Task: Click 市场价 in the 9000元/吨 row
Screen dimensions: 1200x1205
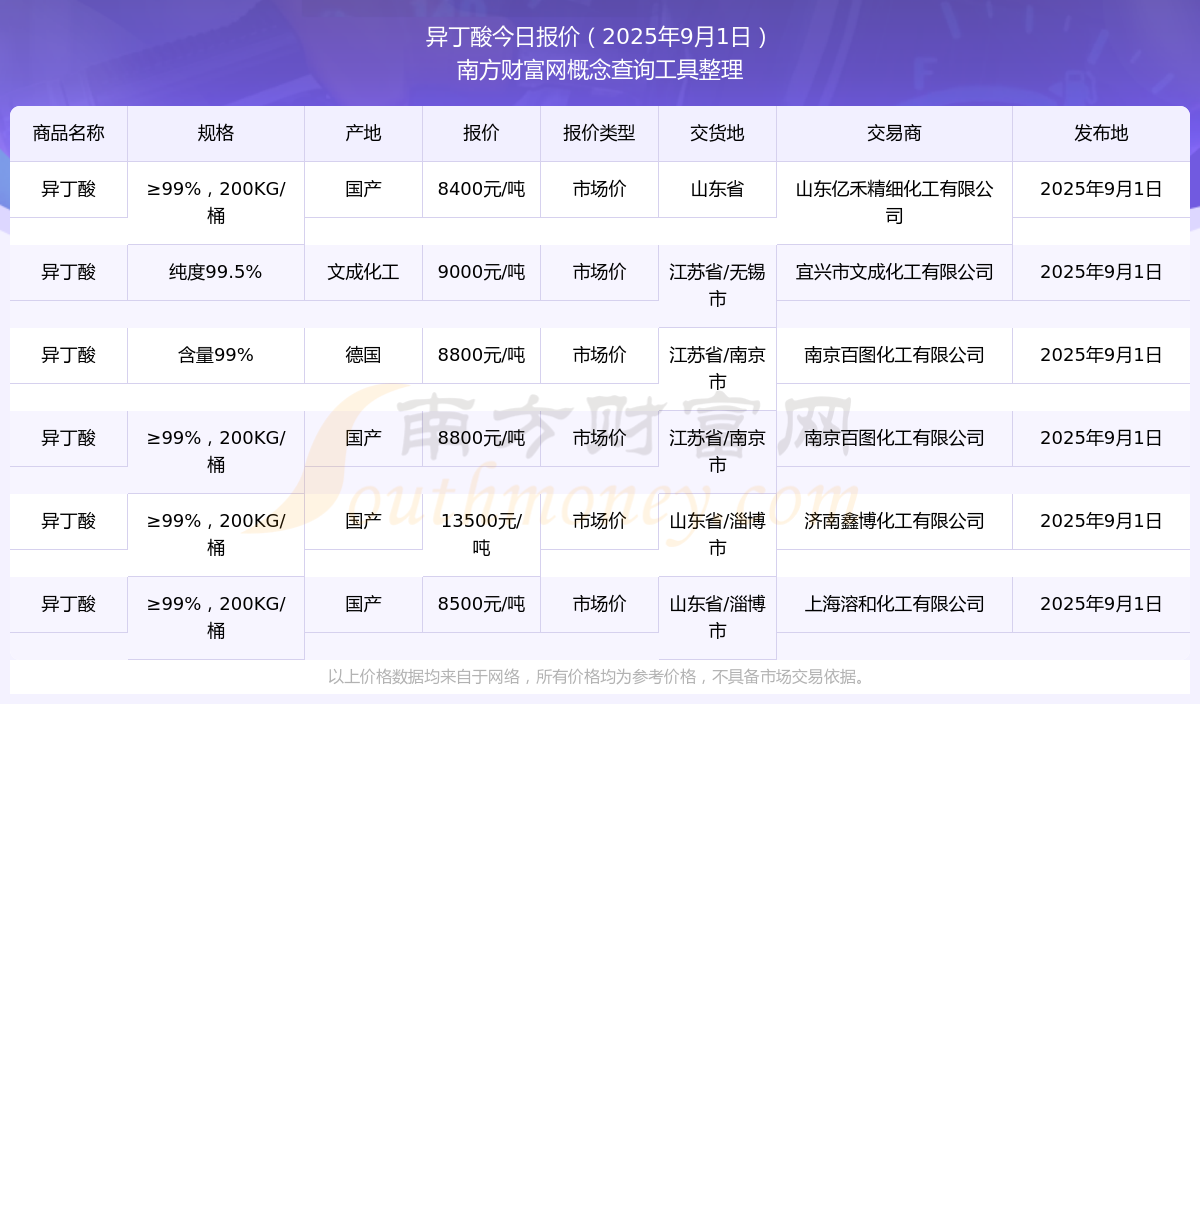Action: coord(599,273)
